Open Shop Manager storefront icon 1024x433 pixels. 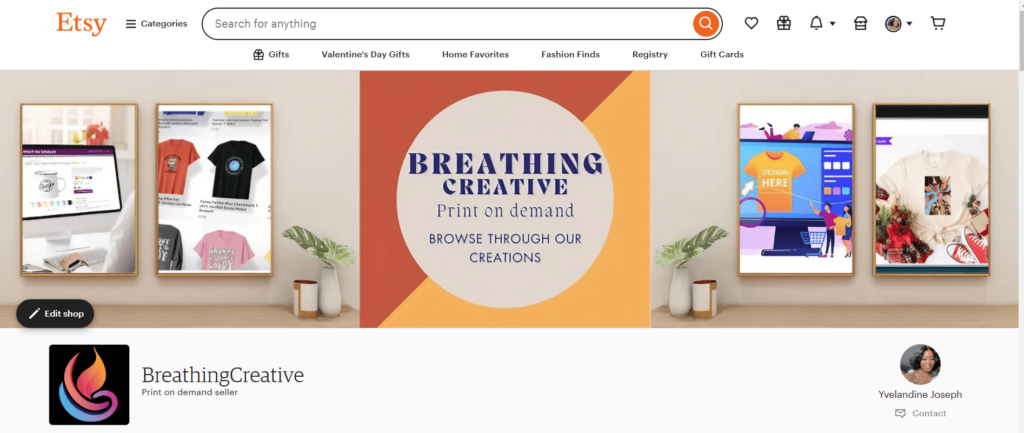click(861, 24)
